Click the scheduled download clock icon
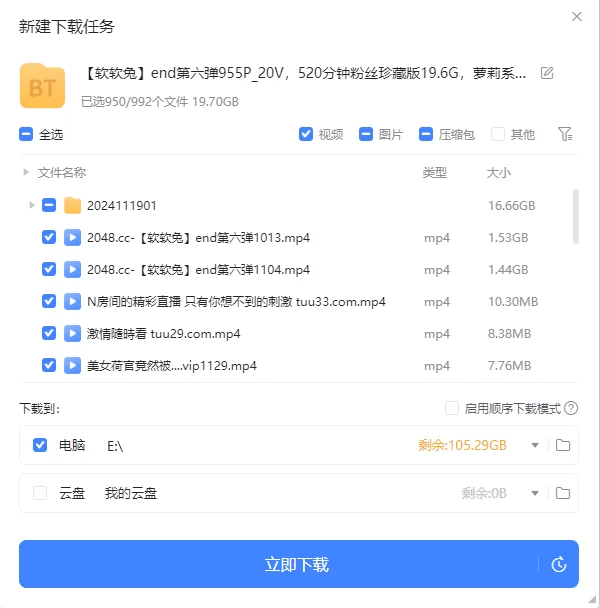Viewport: 600px width, 608px height. tap(559, 565)
